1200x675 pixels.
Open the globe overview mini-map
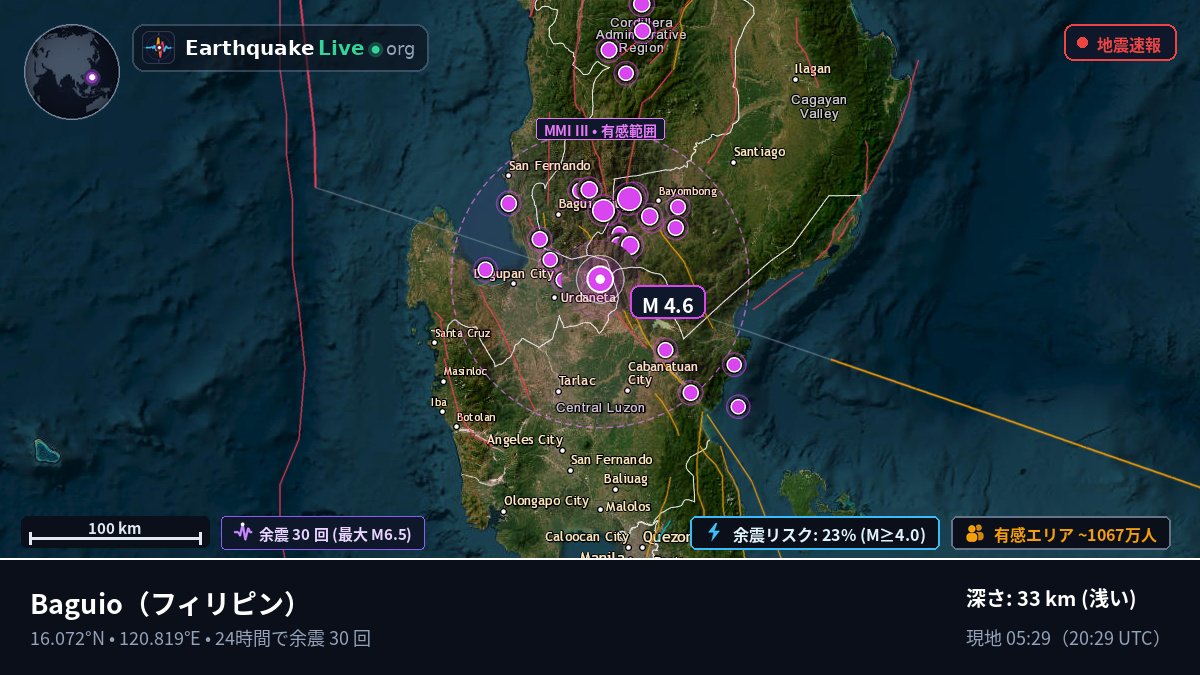point(72,72)
